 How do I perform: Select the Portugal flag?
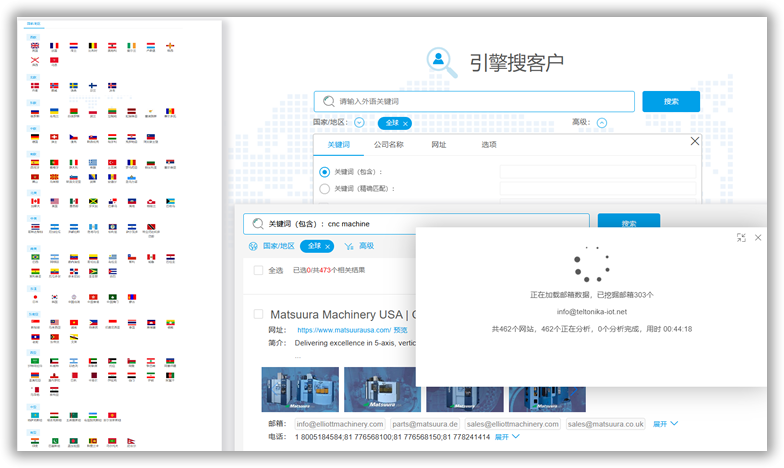(x=54, y=162)
